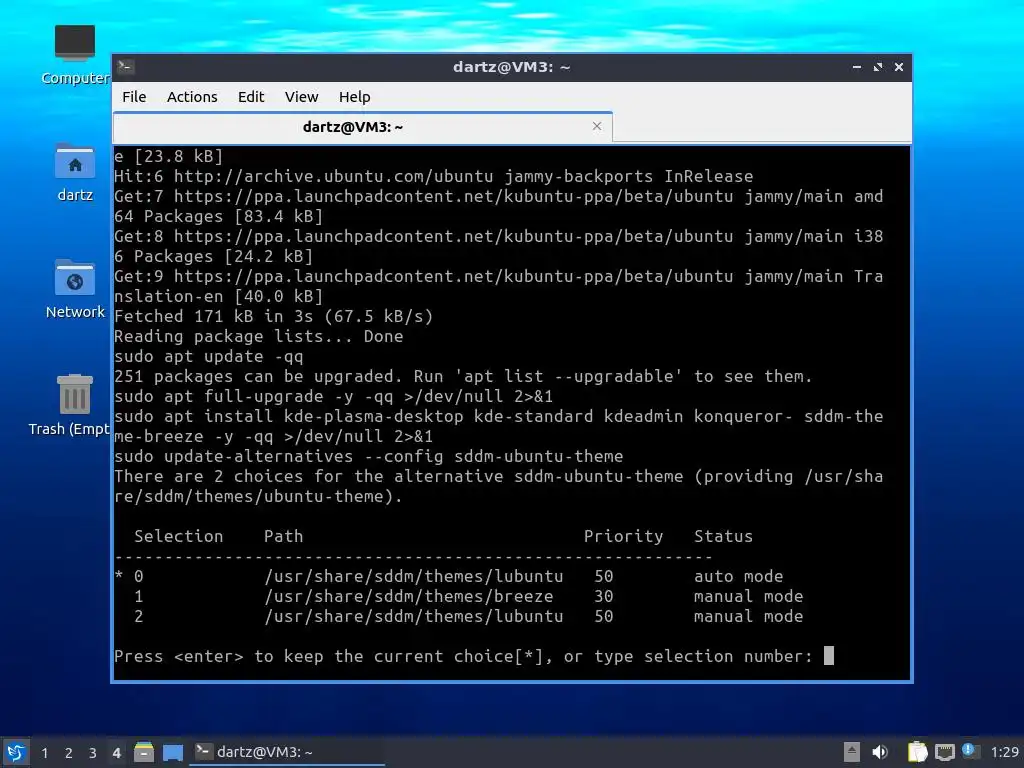Open the volume control tray icon
This screenshot has height=768, width=1024.
[880, 752]
